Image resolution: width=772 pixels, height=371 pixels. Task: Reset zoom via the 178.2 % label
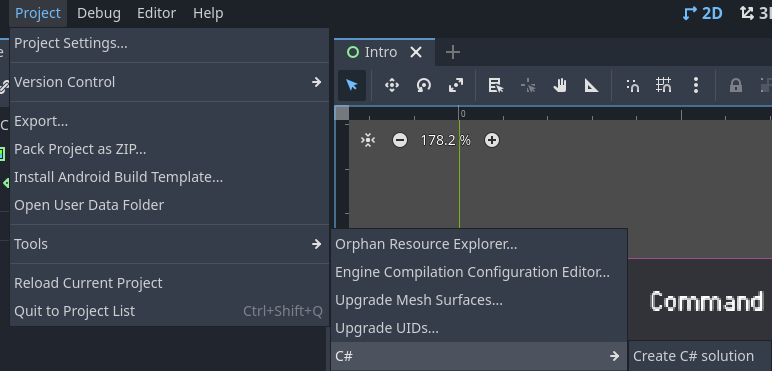tap(446, 140)
